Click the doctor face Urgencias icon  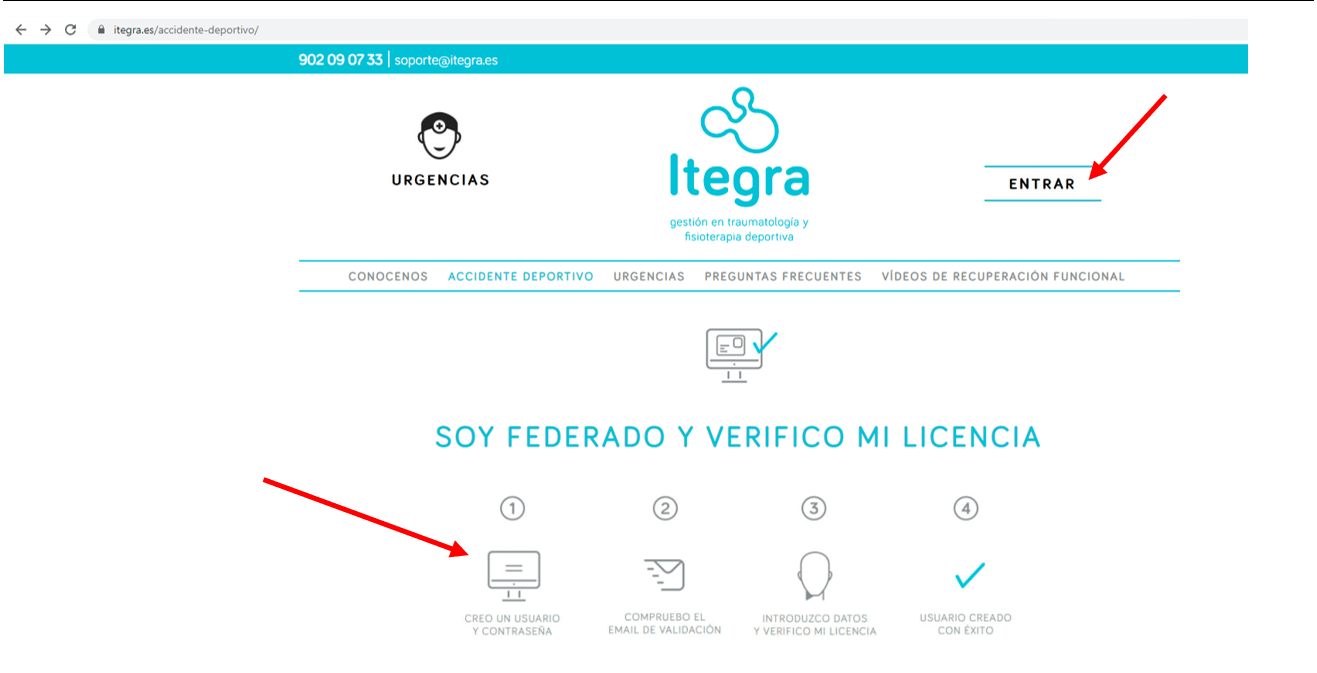[439, 135]
